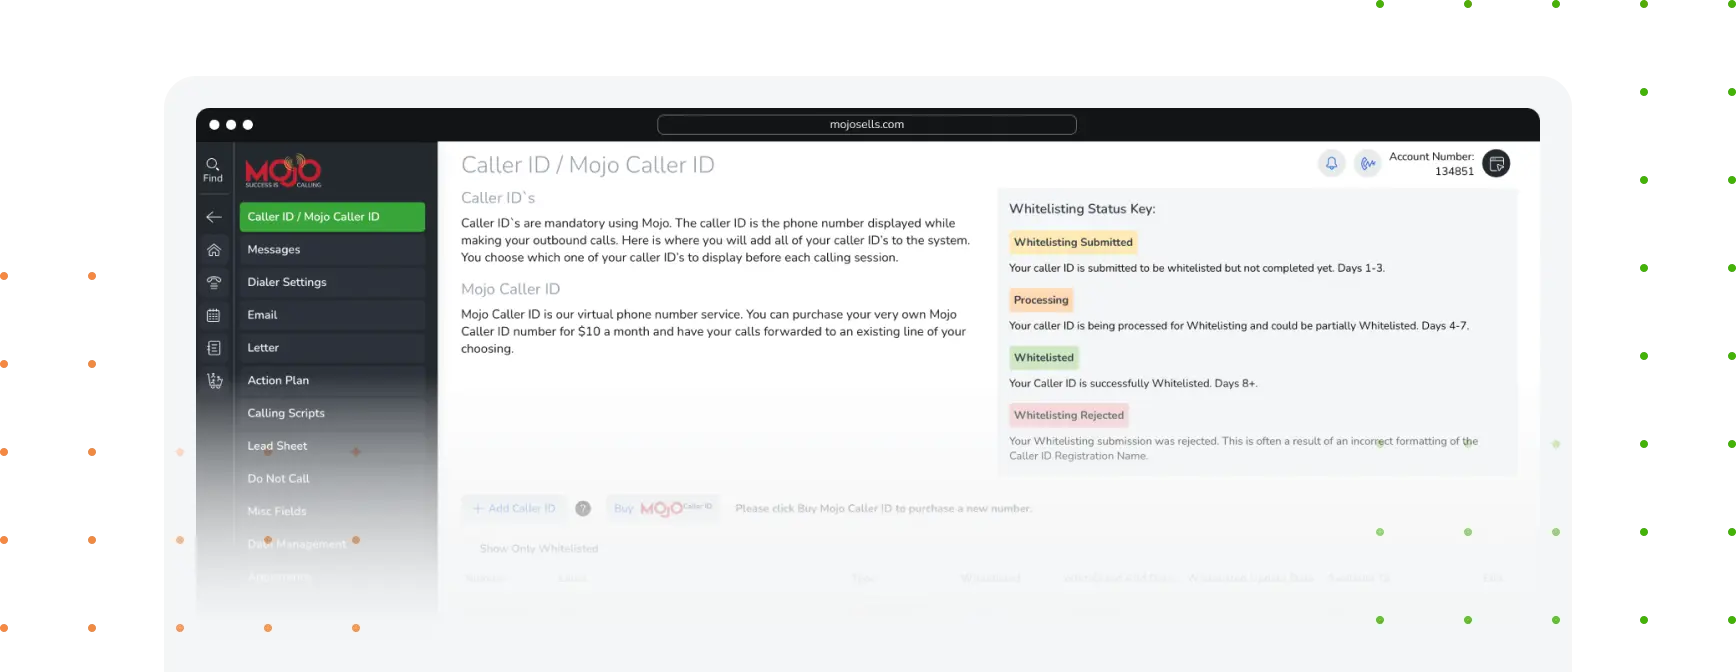Image resolution: width=1736 pixels, height=672 pixels.
Task: Open Email settings menu item
Action: [x=332, y=315]
